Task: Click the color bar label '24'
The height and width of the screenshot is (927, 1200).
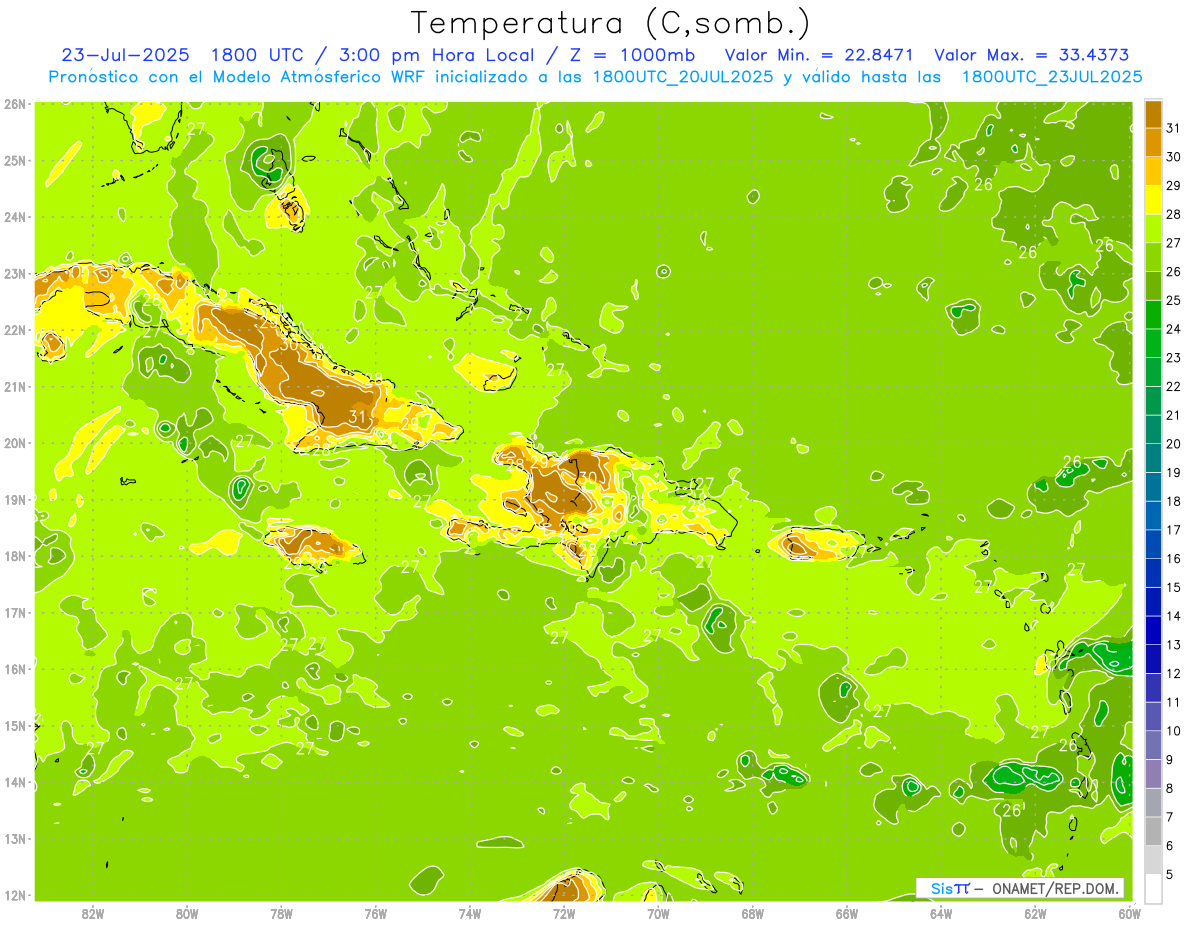Action: pos(1174,329)
